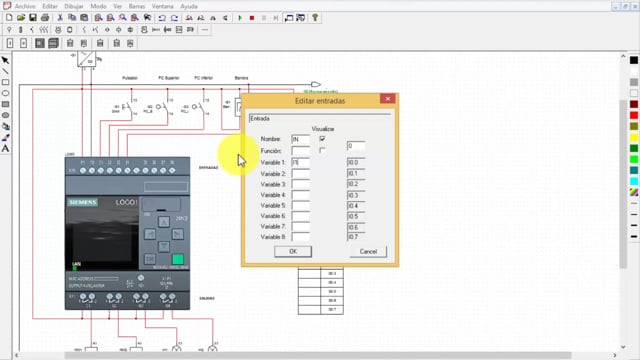This screenshot has height=360, width=640.
Task: Click the vertical scrollbar down arrow
Action: [x=623, y=347]
